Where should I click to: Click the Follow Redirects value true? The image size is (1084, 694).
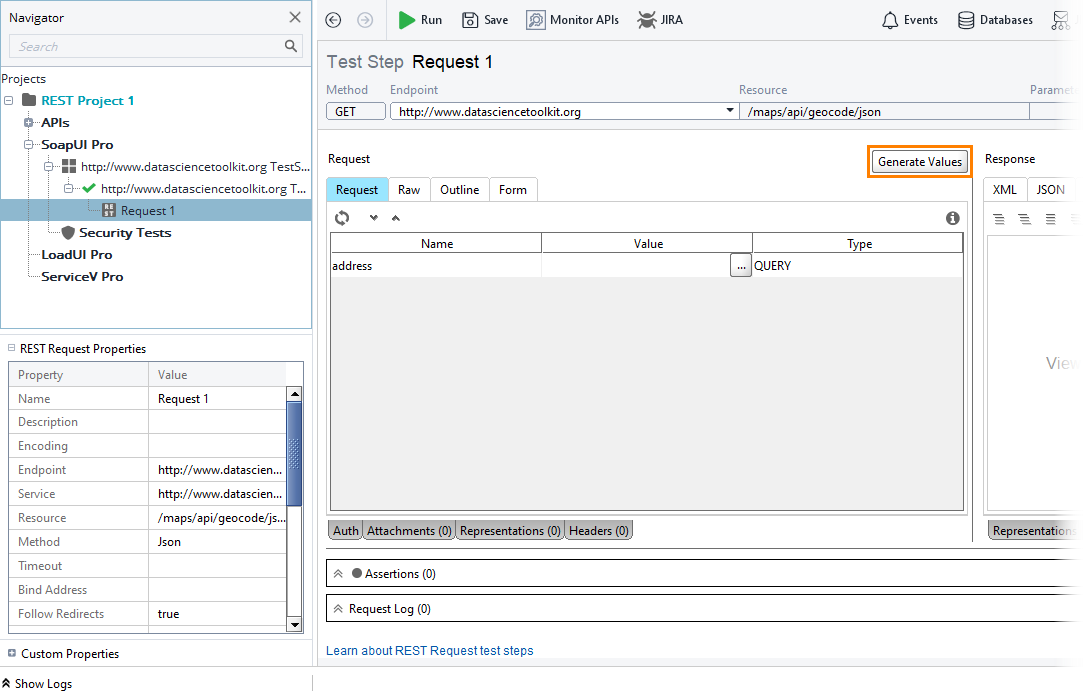(x=216, y=614)
